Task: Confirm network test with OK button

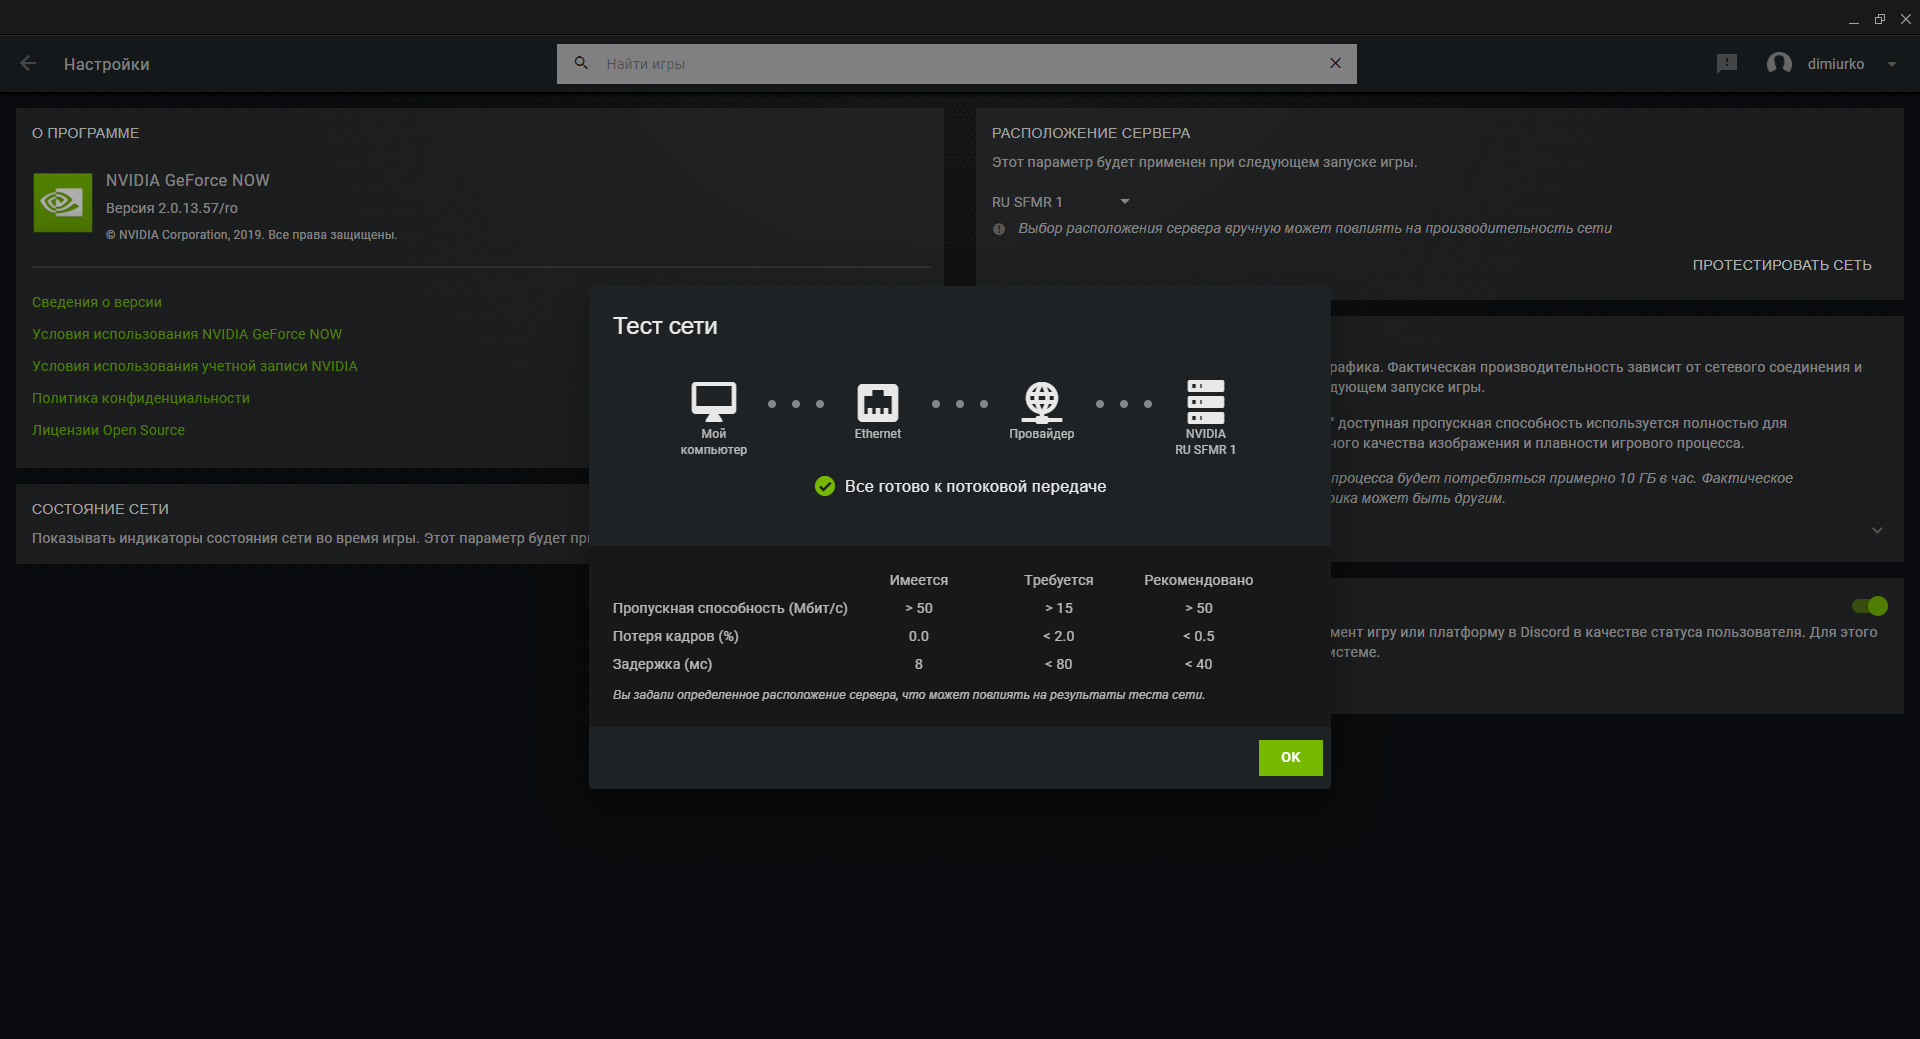Action: 1290,757
